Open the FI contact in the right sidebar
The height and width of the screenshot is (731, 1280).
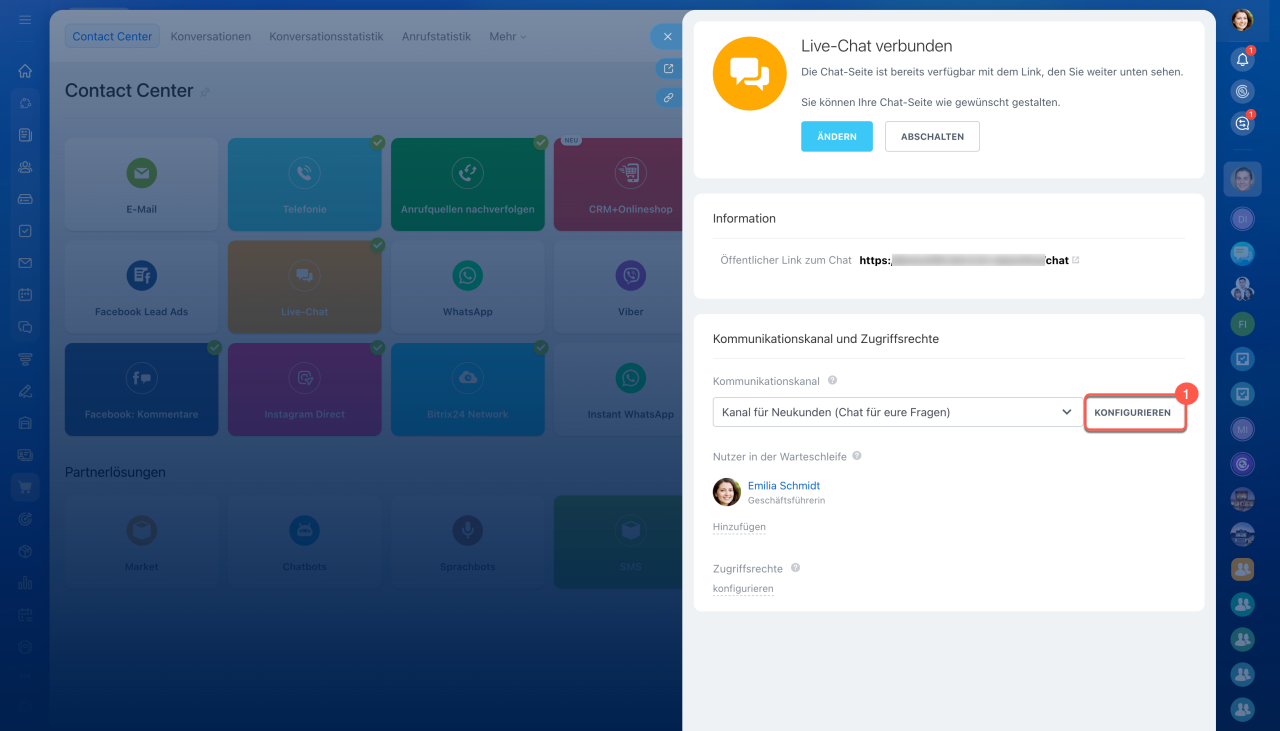click(1242, 325)
